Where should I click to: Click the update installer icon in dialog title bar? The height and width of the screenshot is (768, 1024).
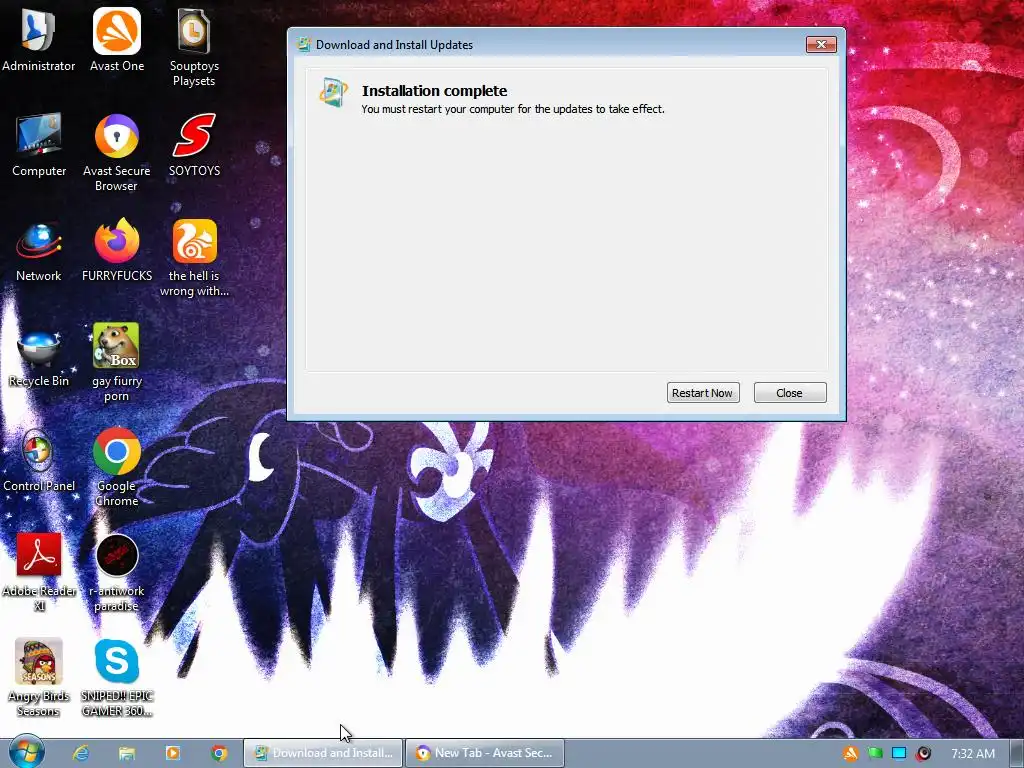(x=304, y=44)
